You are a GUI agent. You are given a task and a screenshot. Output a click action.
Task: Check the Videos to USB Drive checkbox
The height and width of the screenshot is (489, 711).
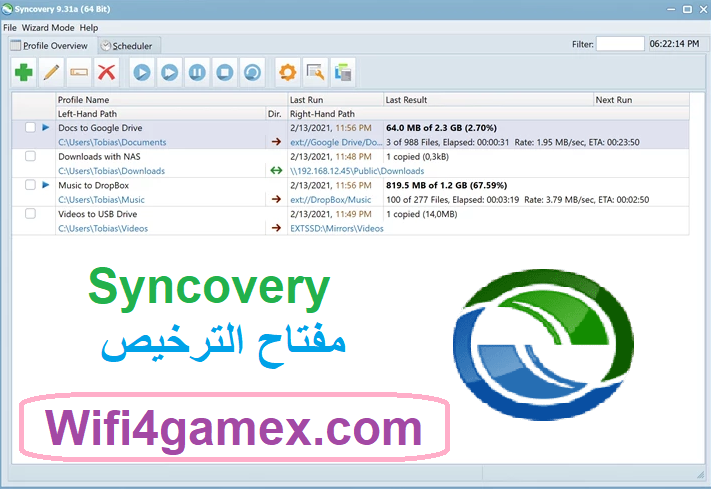pyautogui.click(x=30, y=213)
